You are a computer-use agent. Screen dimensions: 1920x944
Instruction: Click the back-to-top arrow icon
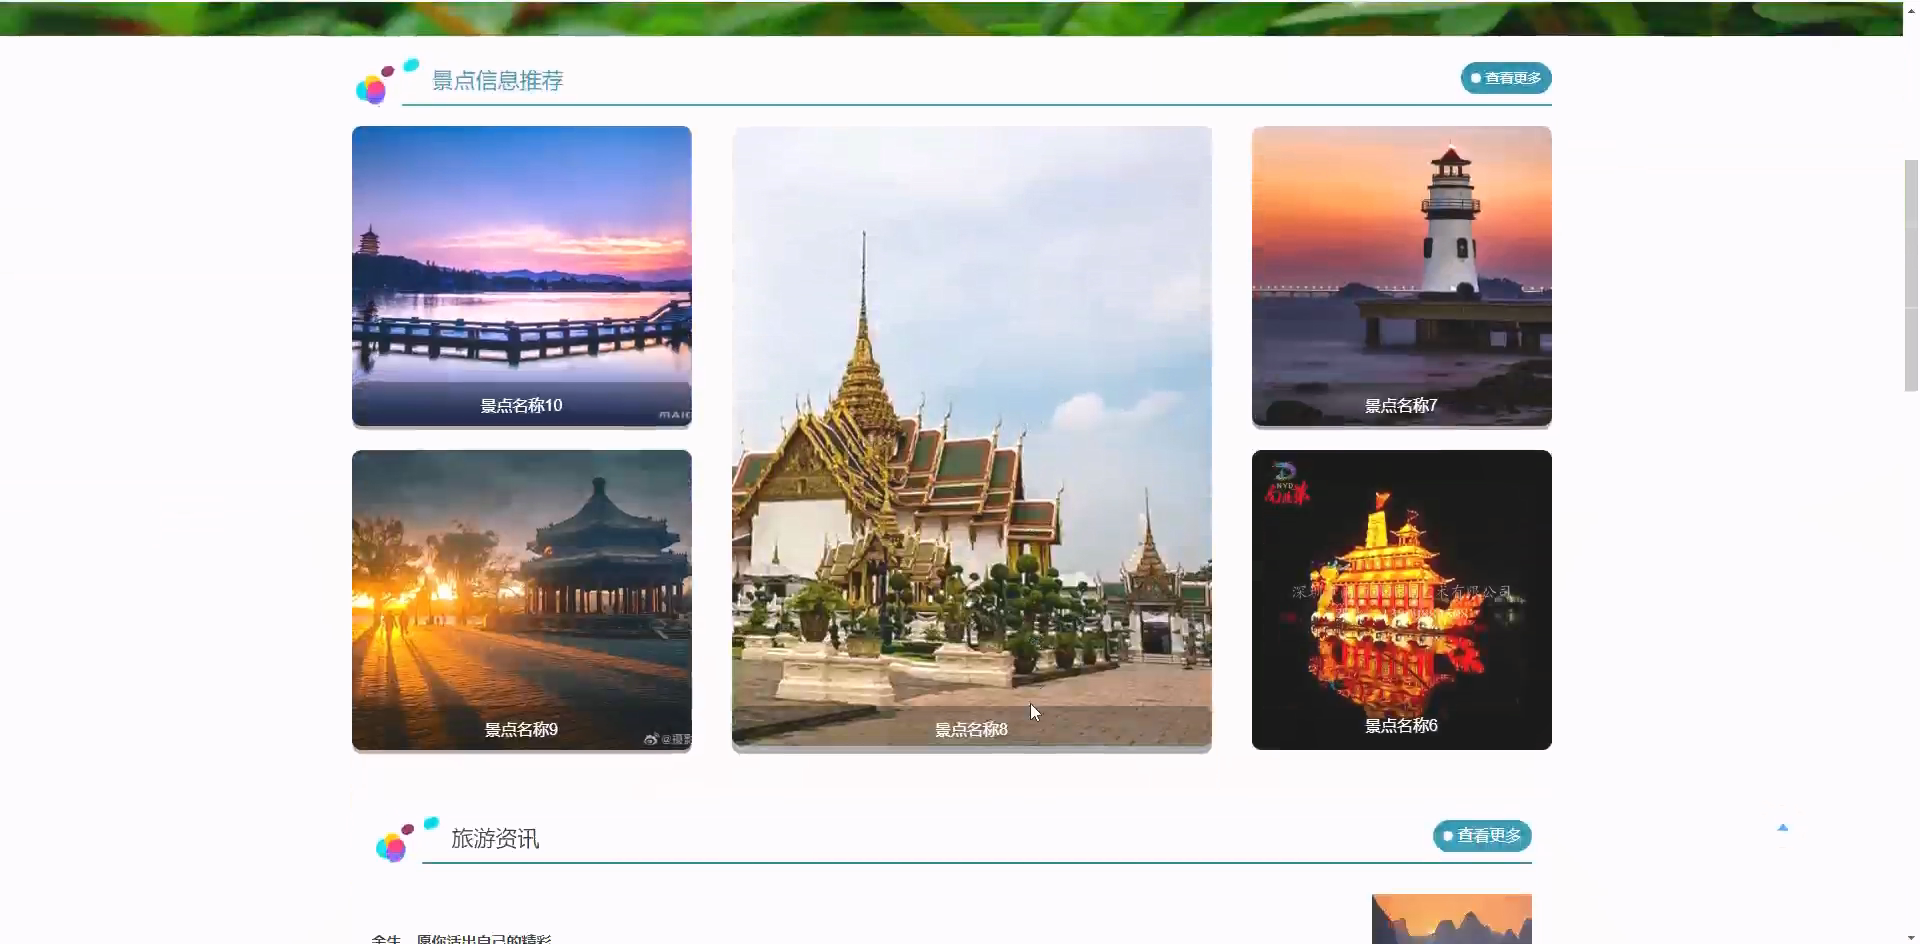point(1782,828)
